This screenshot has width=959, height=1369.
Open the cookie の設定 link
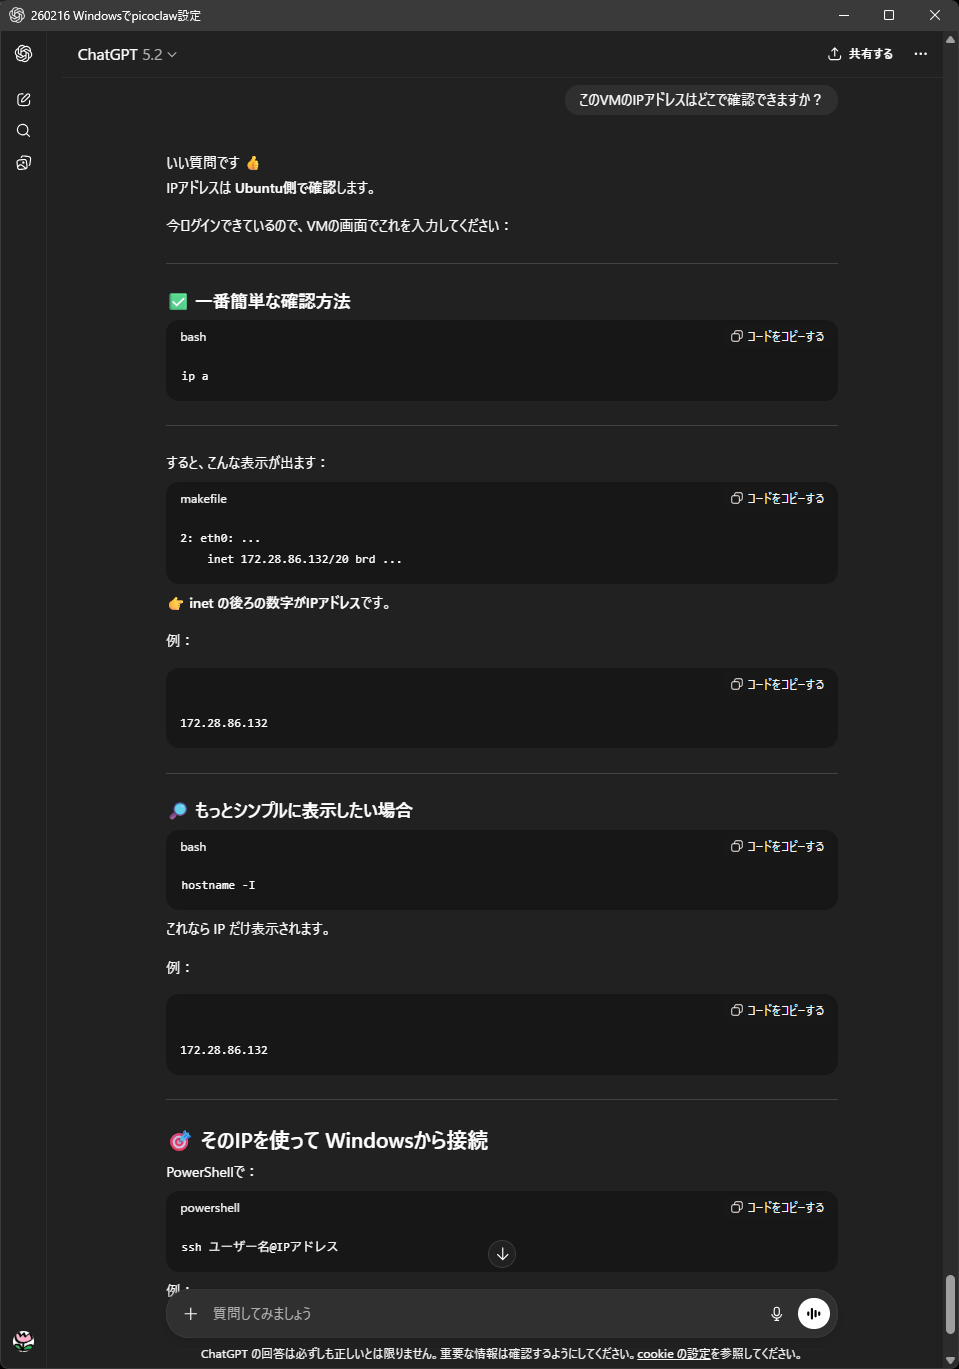[673, 1354]
